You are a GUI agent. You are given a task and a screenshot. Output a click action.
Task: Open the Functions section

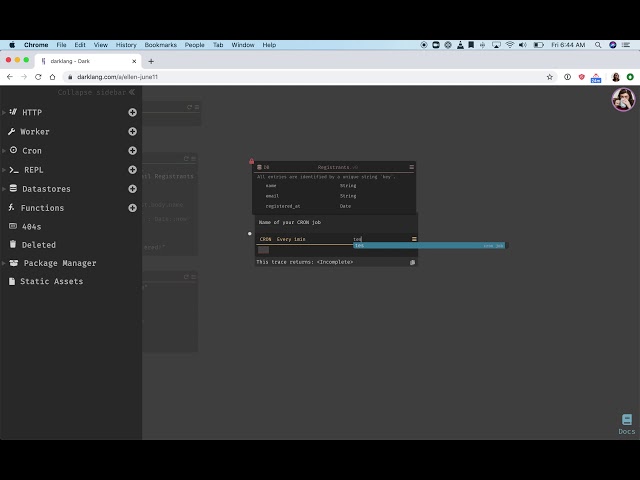(x=42, y=208)
